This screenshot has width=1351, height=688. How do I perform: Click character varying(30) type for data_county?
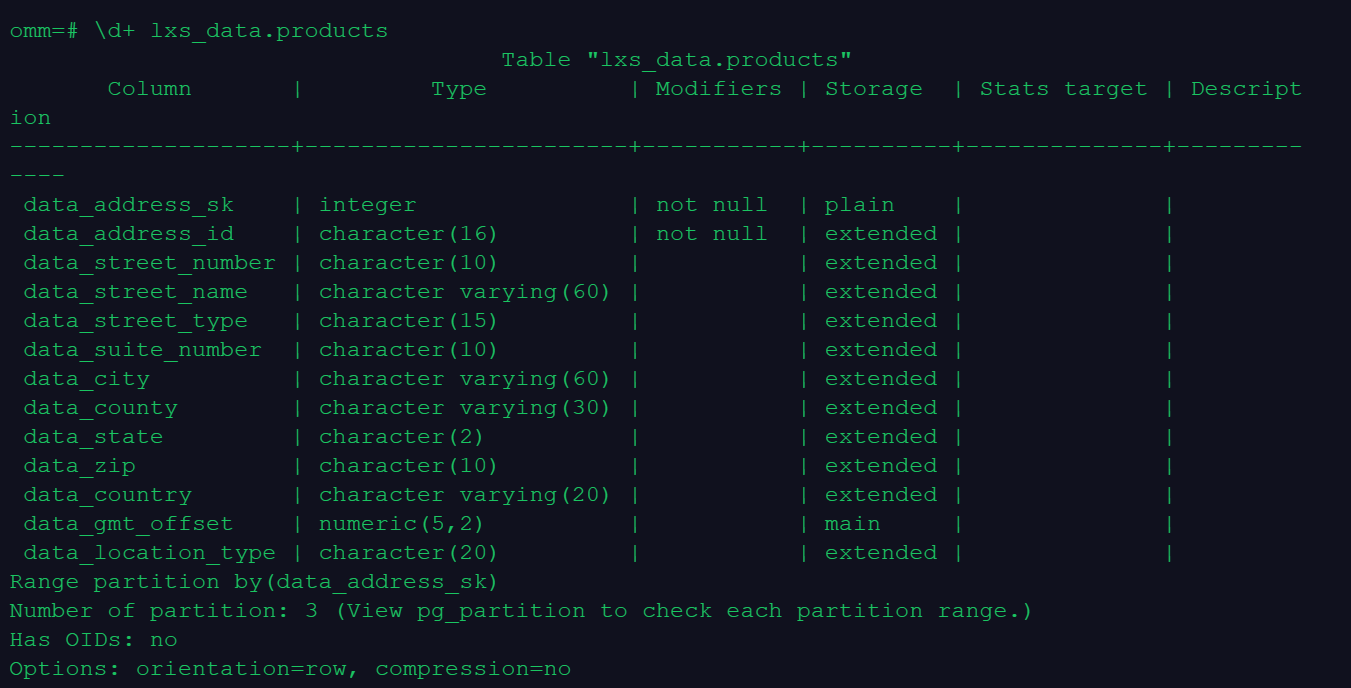coord(465,408)
